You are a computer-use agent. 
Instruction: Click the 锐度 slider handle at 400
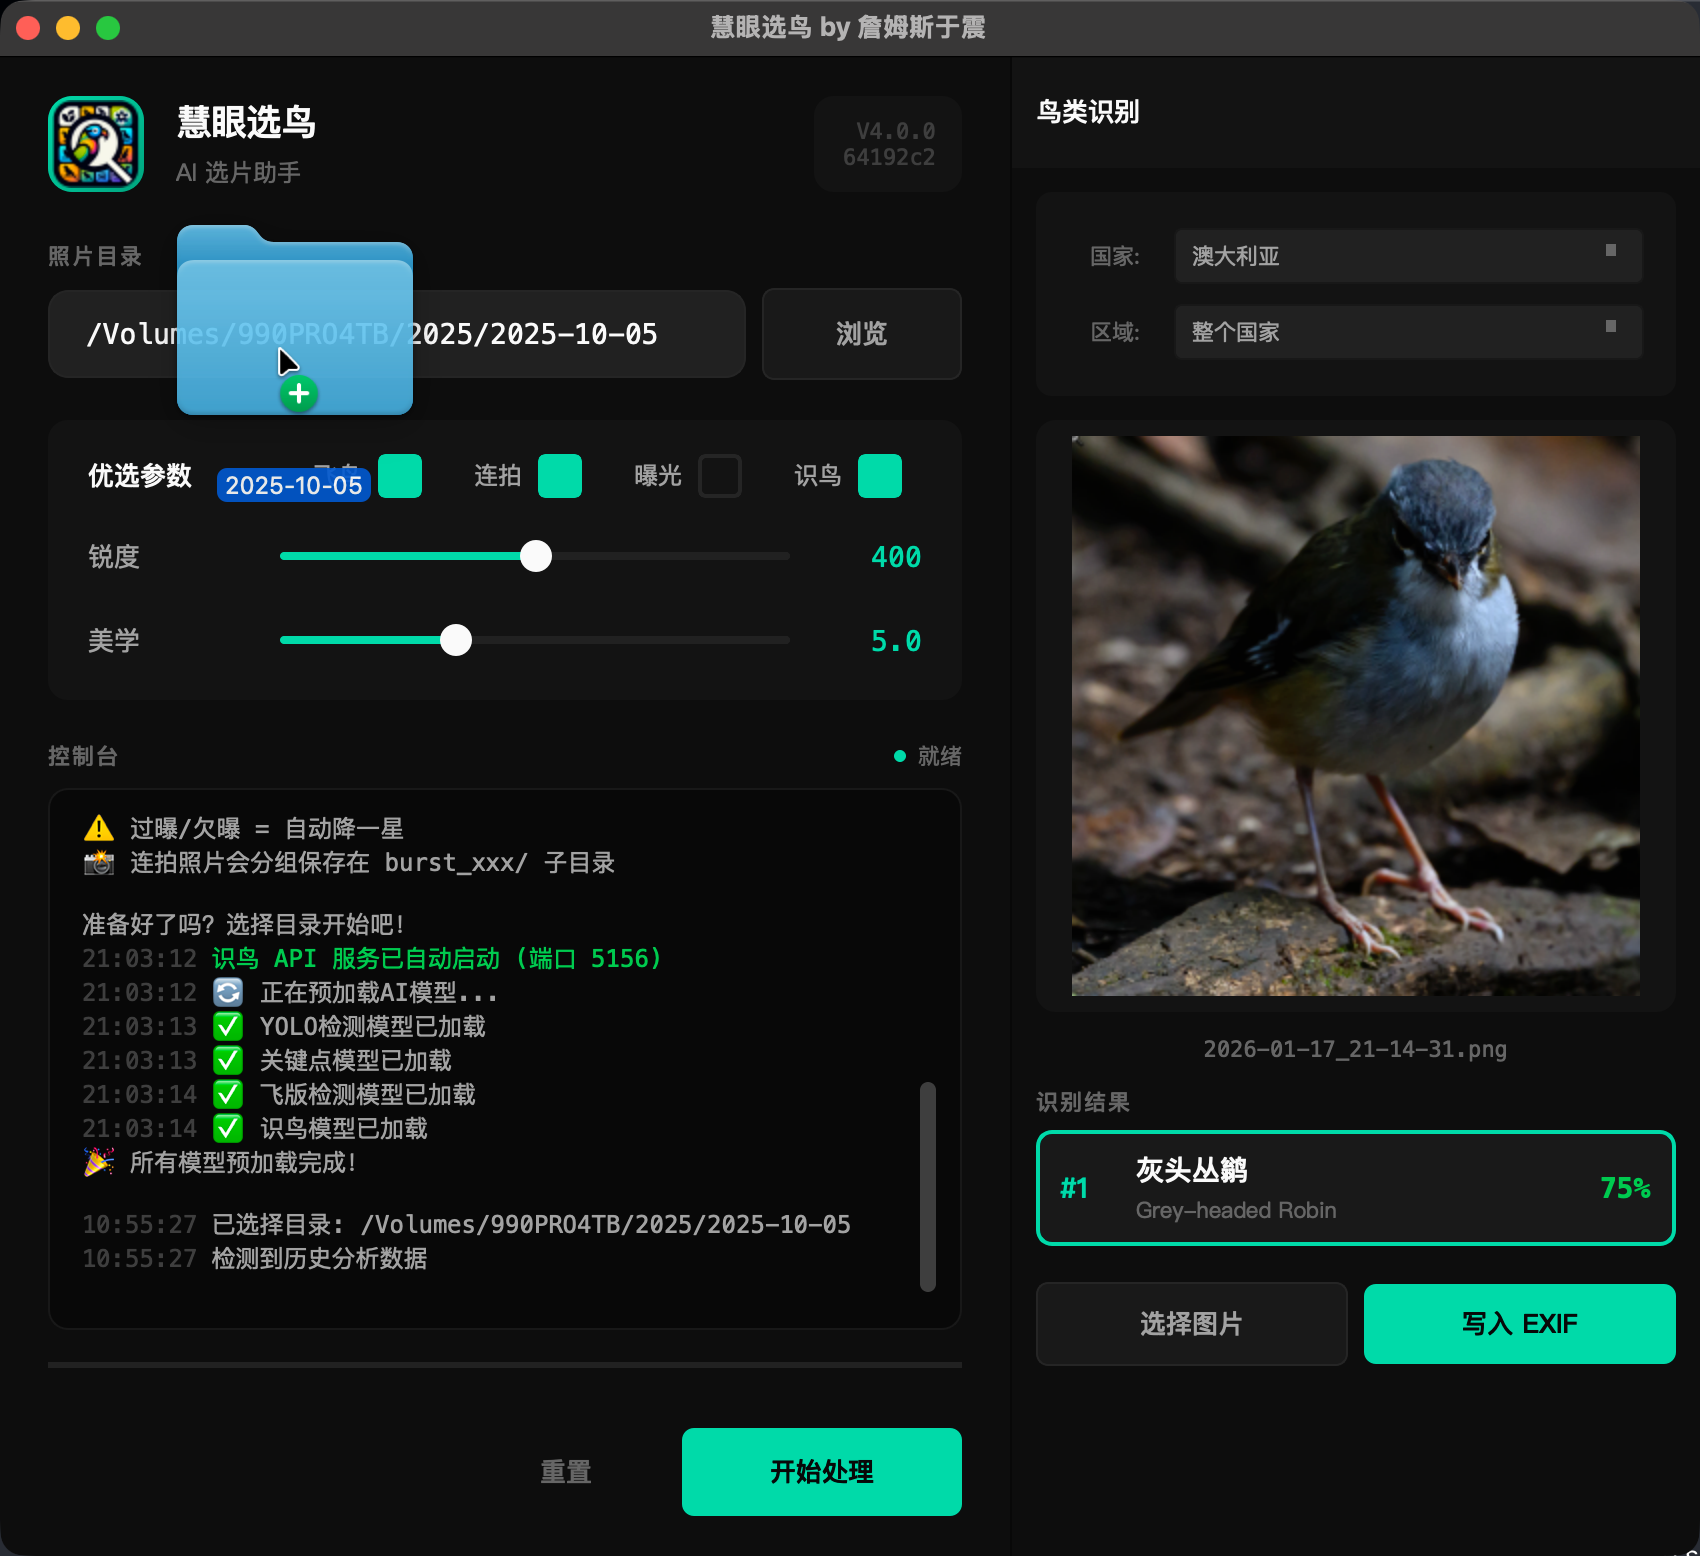pos(536,556)
